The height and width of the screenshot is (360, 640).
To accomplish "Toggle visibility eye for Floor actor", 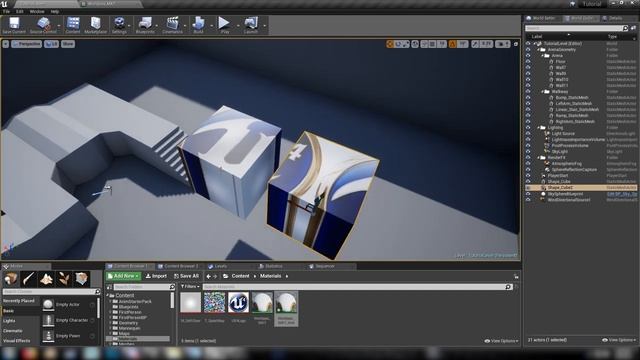I will (x=528, y=62).
